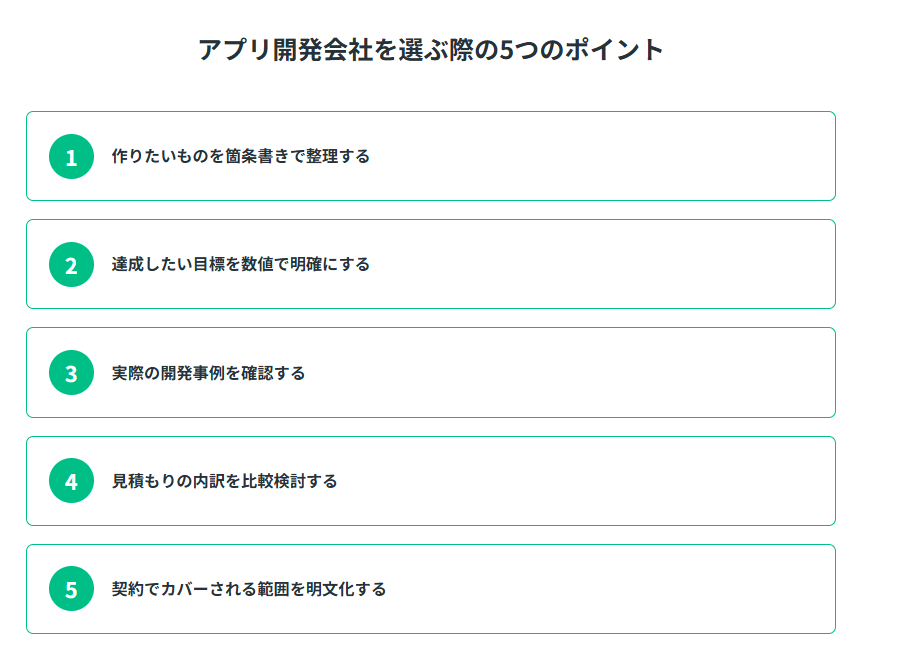Select the text 契約でカバーされる範囲を明文化する
Viewport: 911px width, 659px height.
tap(248, 589)
